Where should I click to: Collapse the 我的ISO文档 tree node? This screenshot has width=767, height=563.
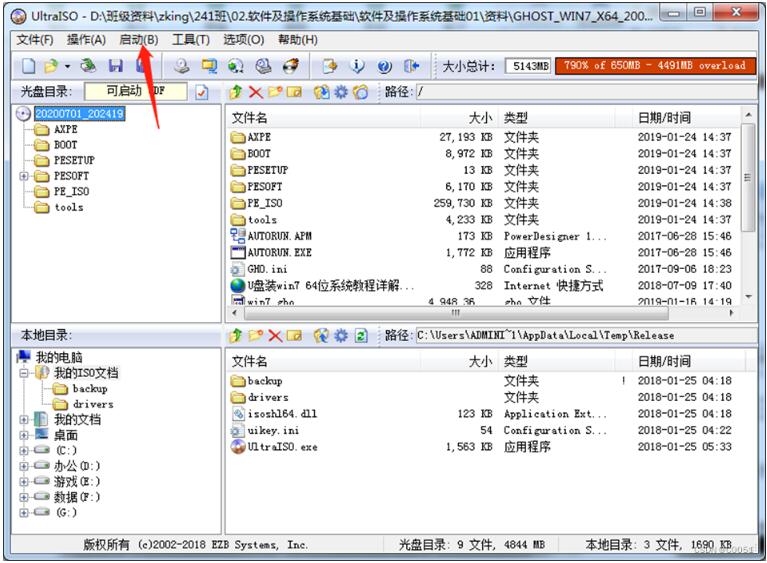[24, 373]
